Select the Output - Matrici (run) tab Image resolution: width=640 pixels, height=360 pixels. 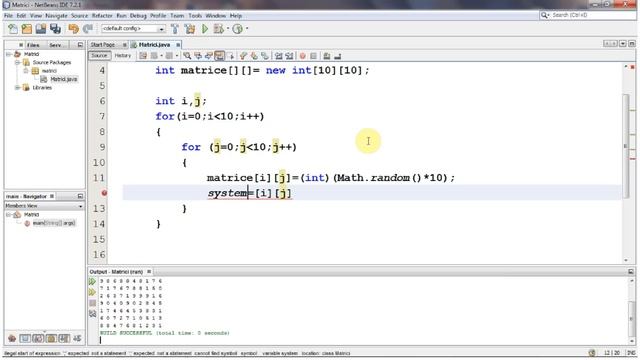[x=116, y=271]
